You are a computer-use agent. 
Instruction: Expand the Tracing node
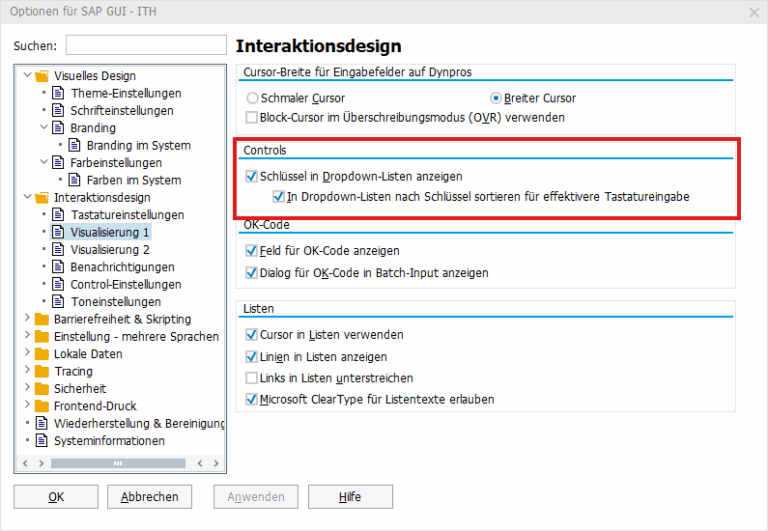point(27,370)
